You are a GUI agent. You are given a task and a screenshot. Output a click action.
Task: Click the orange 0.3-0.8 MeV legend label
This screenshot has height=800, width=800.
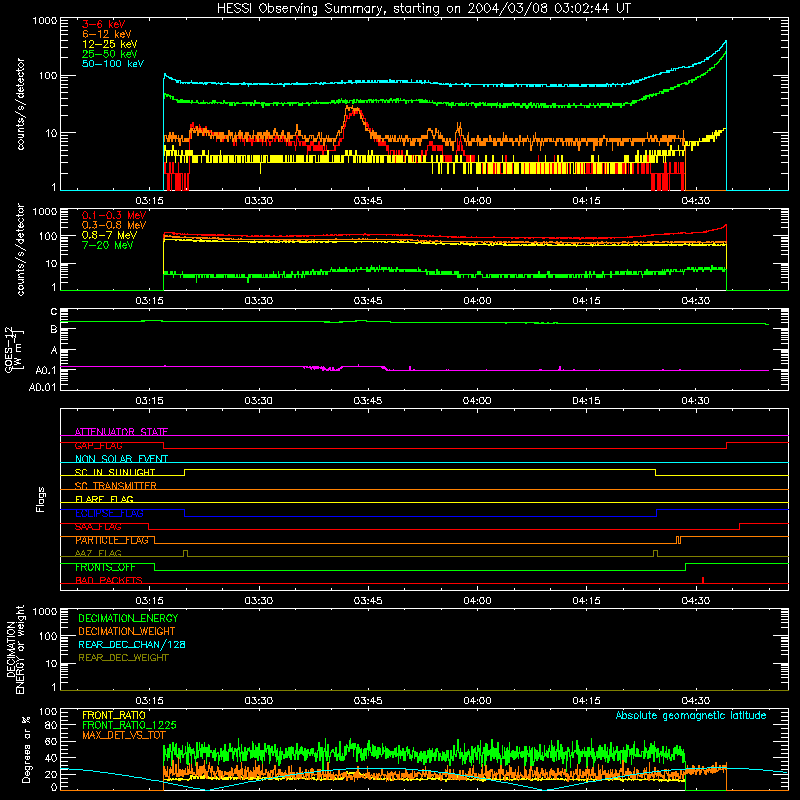(114, 226)
